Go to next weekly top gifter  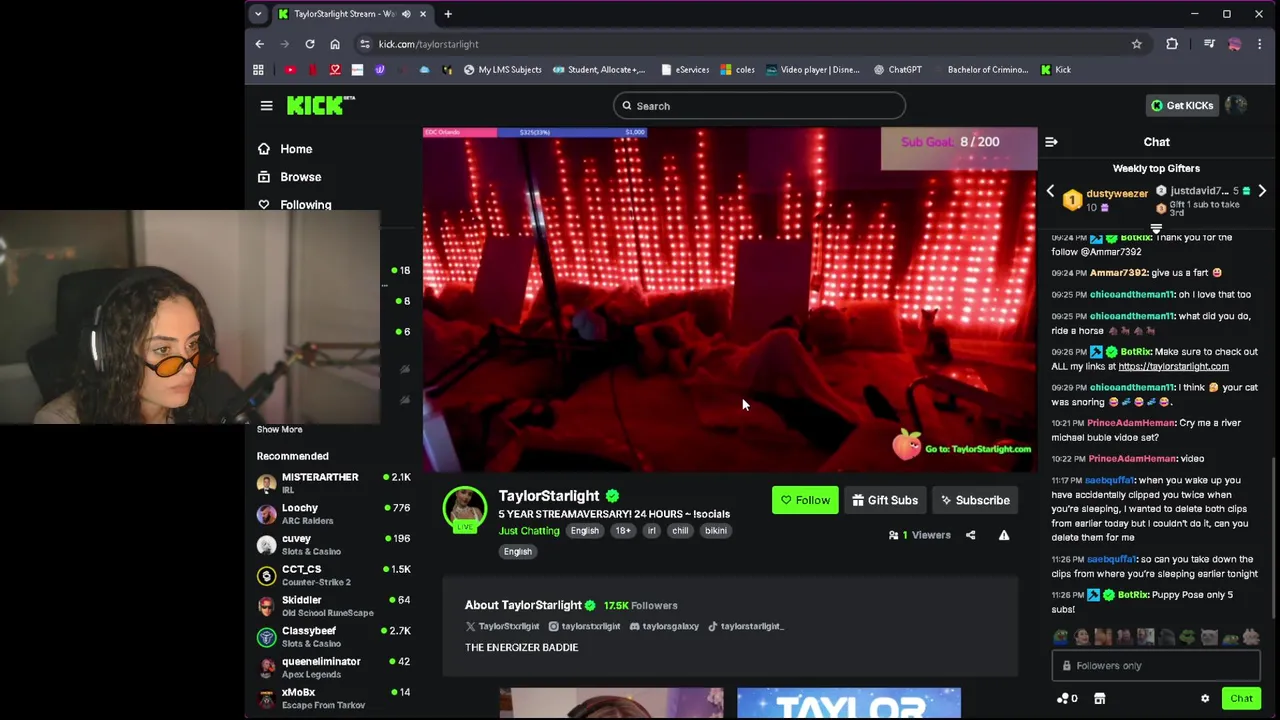click(x=1262, y=191)
